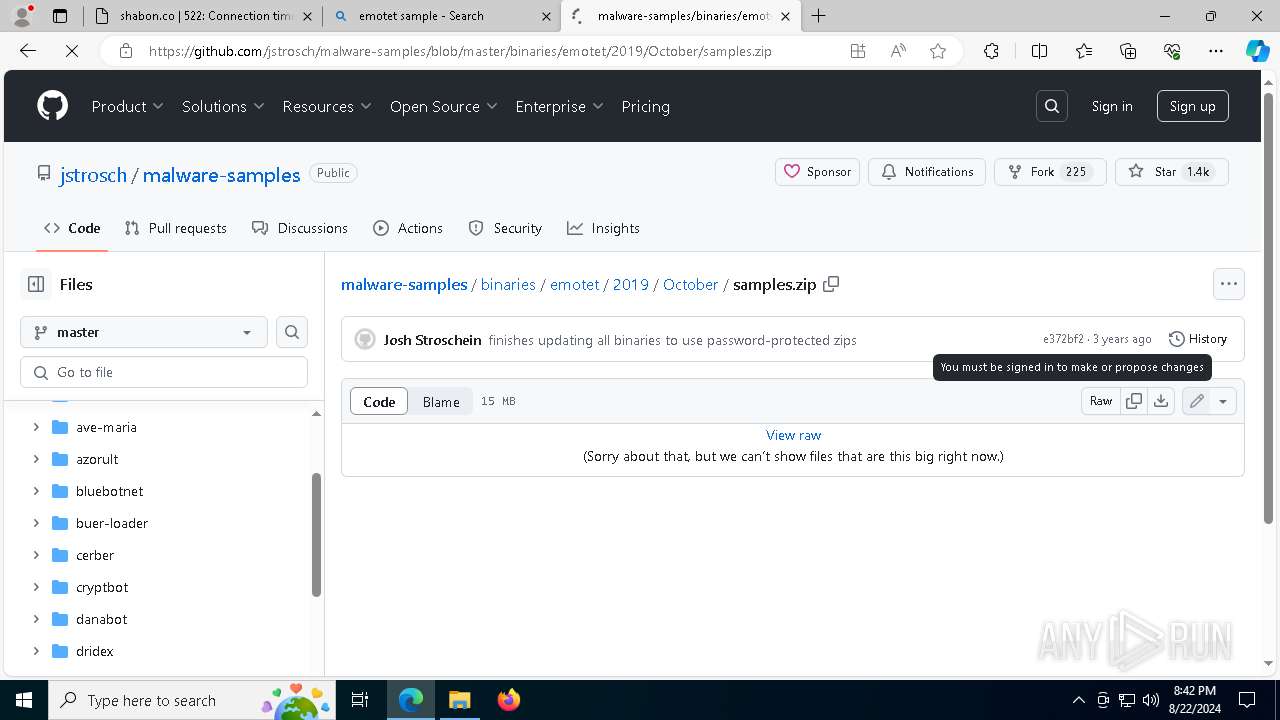Open jstrosch user profile link
The width and height of the screenshot is (1280, 720).
pyautogui.click(x=93, y=175)
